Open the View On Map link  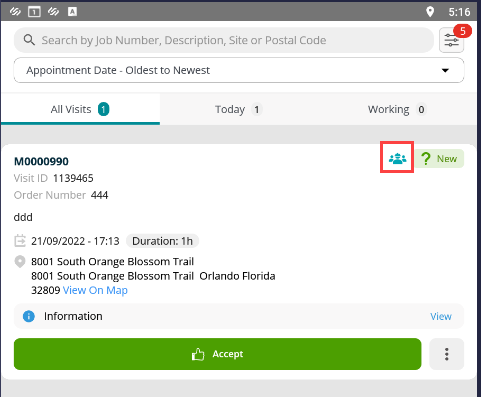95,290
